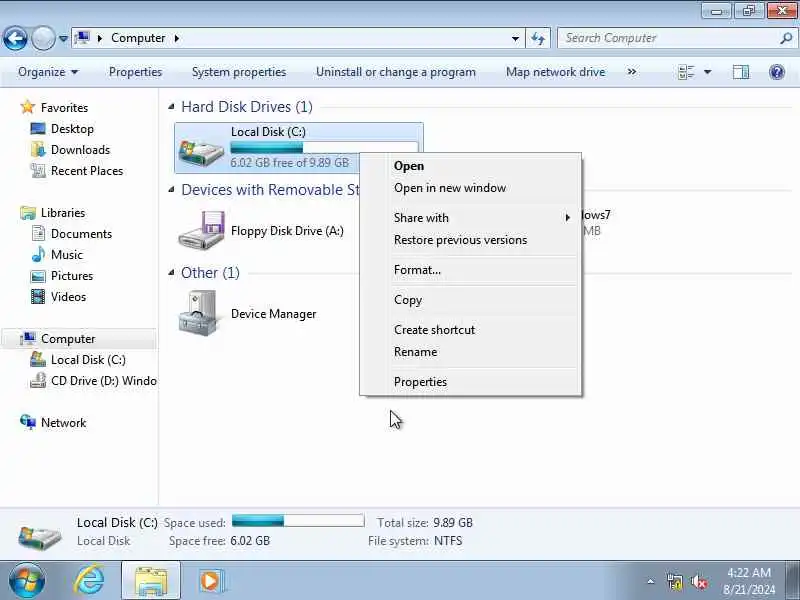Open Downloads under Favorites
This screenshot has height=600, width=800.
(80, 149)
